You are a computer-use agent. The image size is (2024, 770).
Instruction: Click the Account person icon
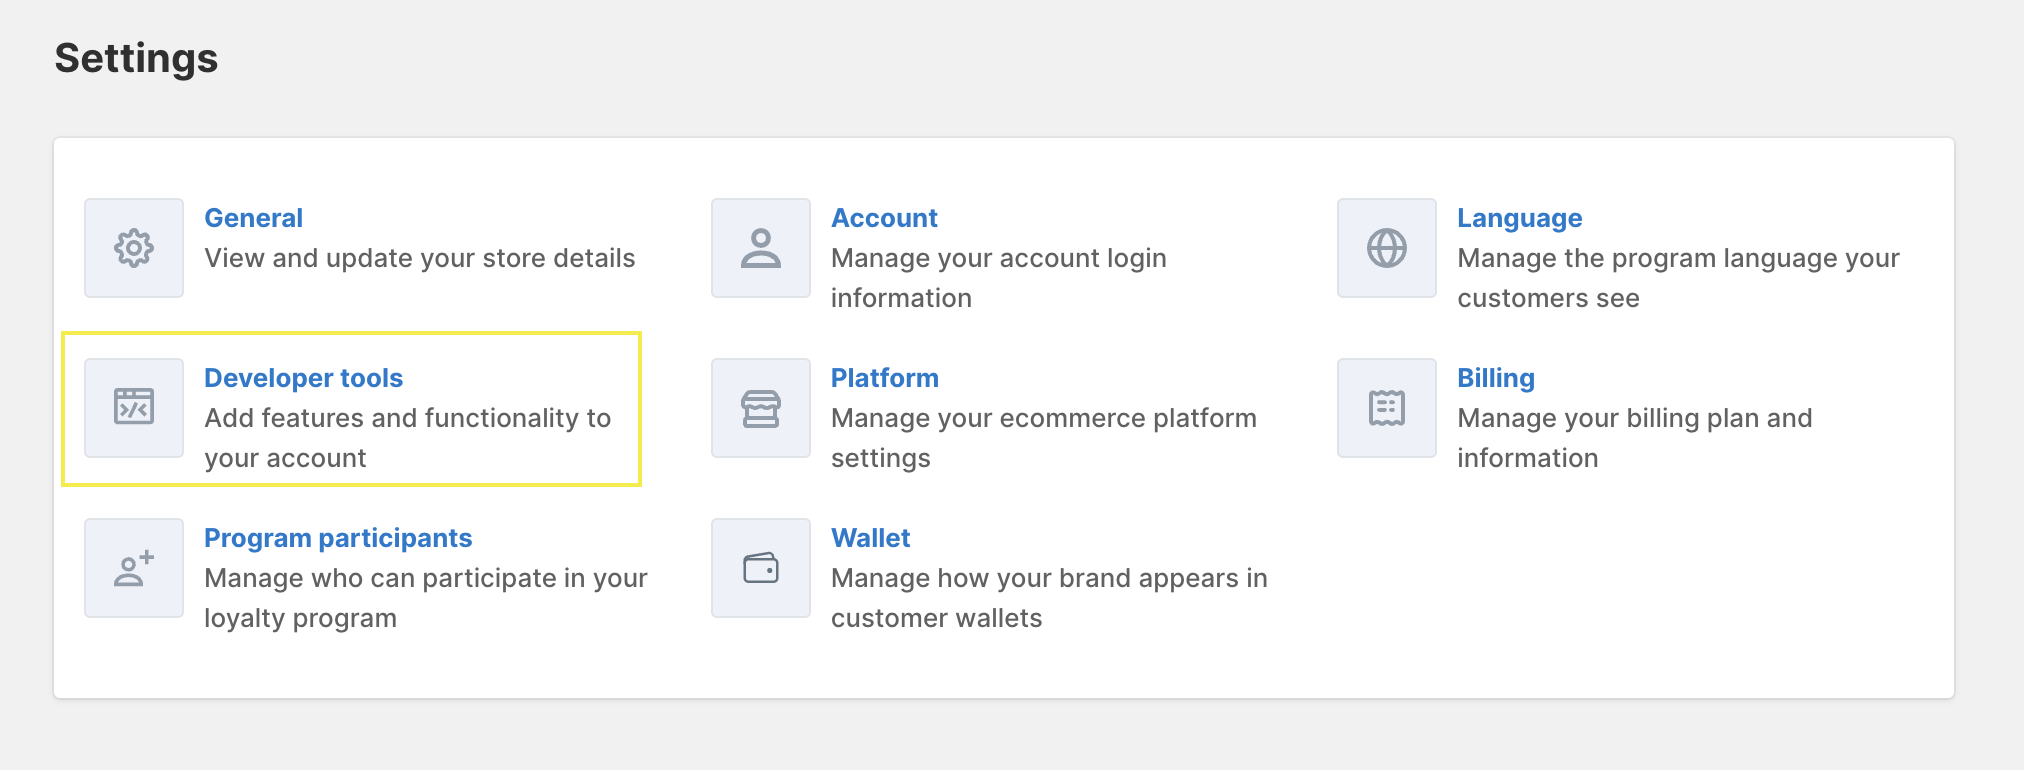click(x=761, y=248)
